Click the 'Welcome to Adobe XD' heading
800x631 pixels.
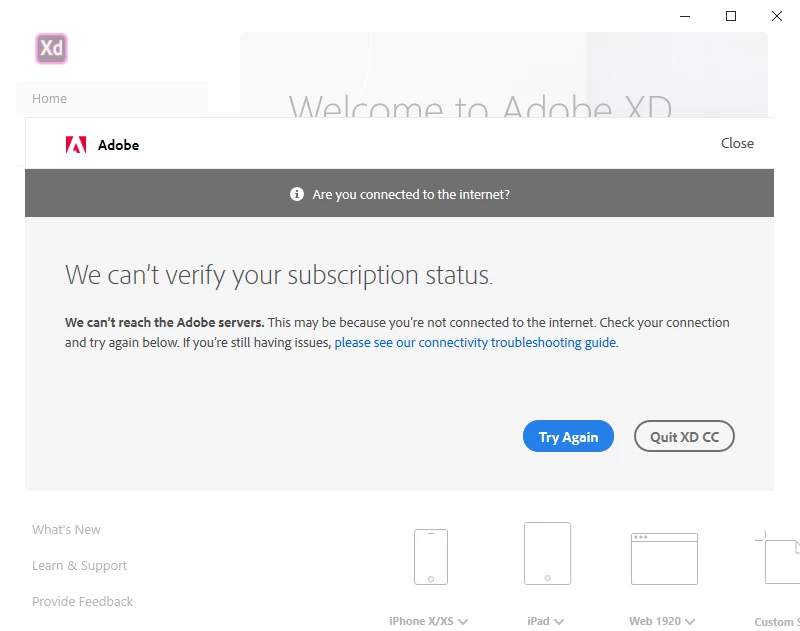coord(480,106)
